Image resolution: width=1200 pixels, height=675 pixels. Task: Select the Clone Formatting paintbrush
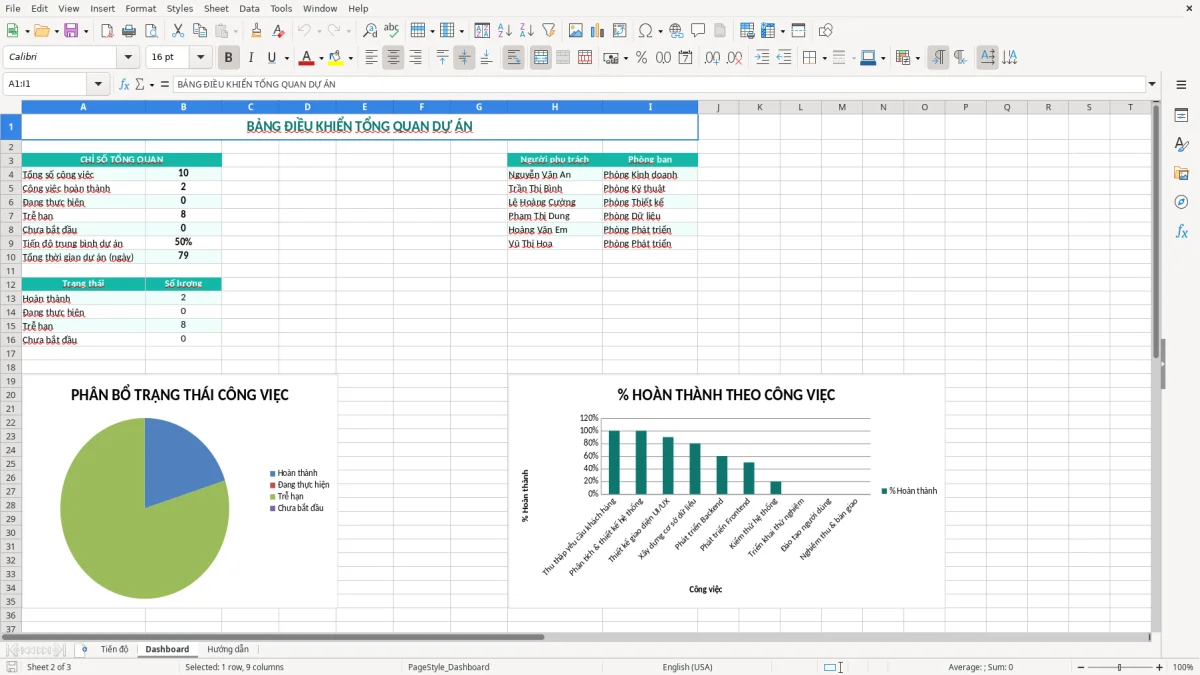256,31
